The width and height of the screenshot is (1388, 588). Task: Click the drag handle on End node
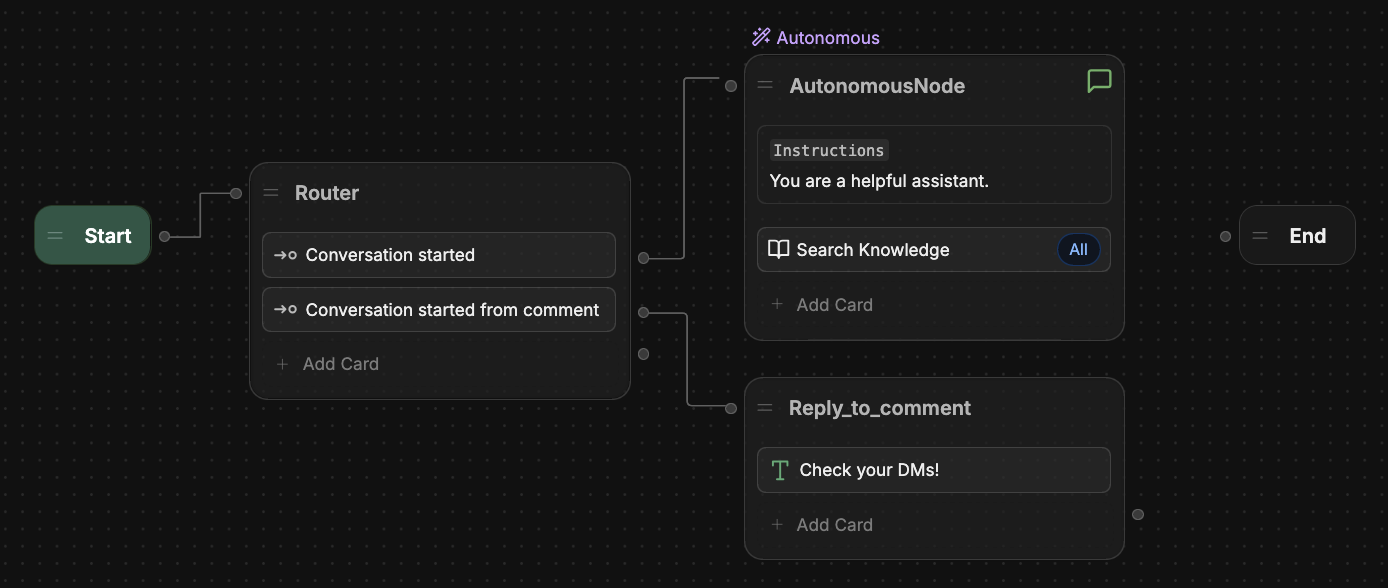tap(1260, 236)
